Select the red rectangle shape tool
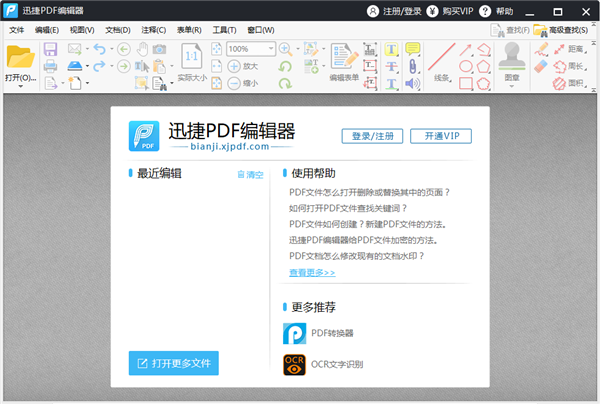 466,83
